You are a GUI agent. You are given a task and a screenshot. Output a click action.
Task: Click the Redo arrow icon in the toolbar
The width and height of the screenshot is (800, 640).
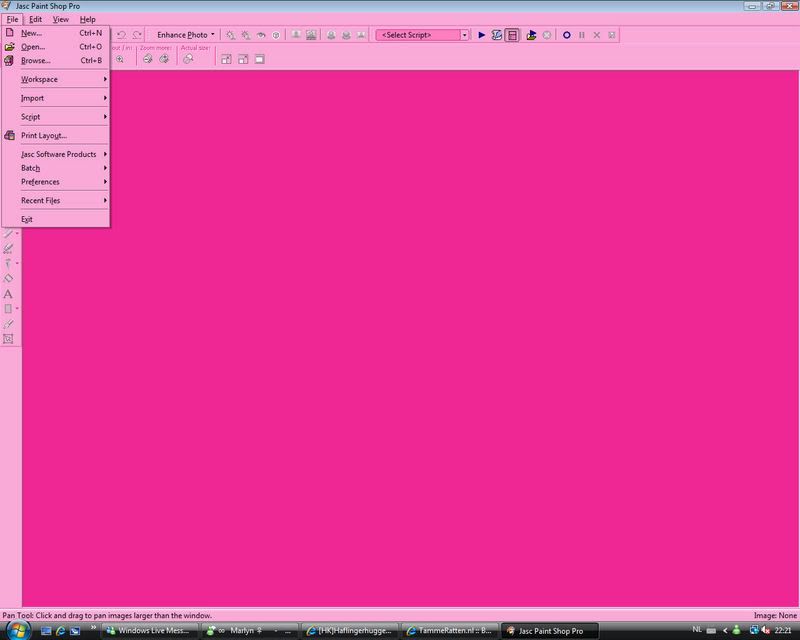pos(137,35)
